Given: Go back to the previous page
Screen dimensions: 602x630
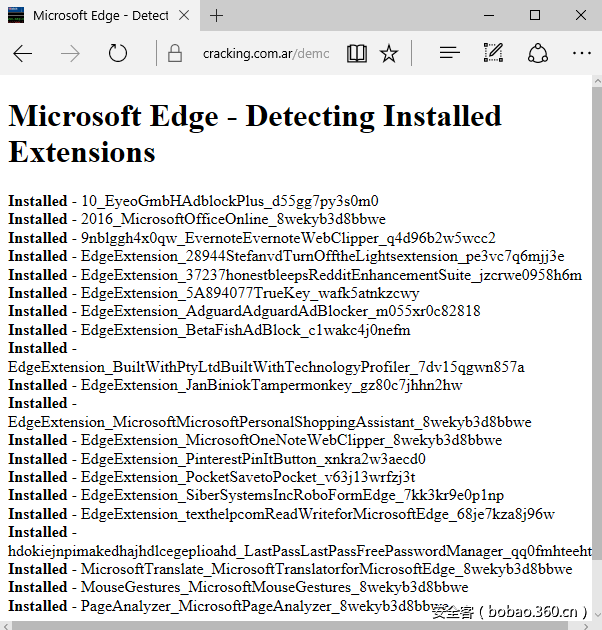Looking at the screenshot, I should pos(23,53).
